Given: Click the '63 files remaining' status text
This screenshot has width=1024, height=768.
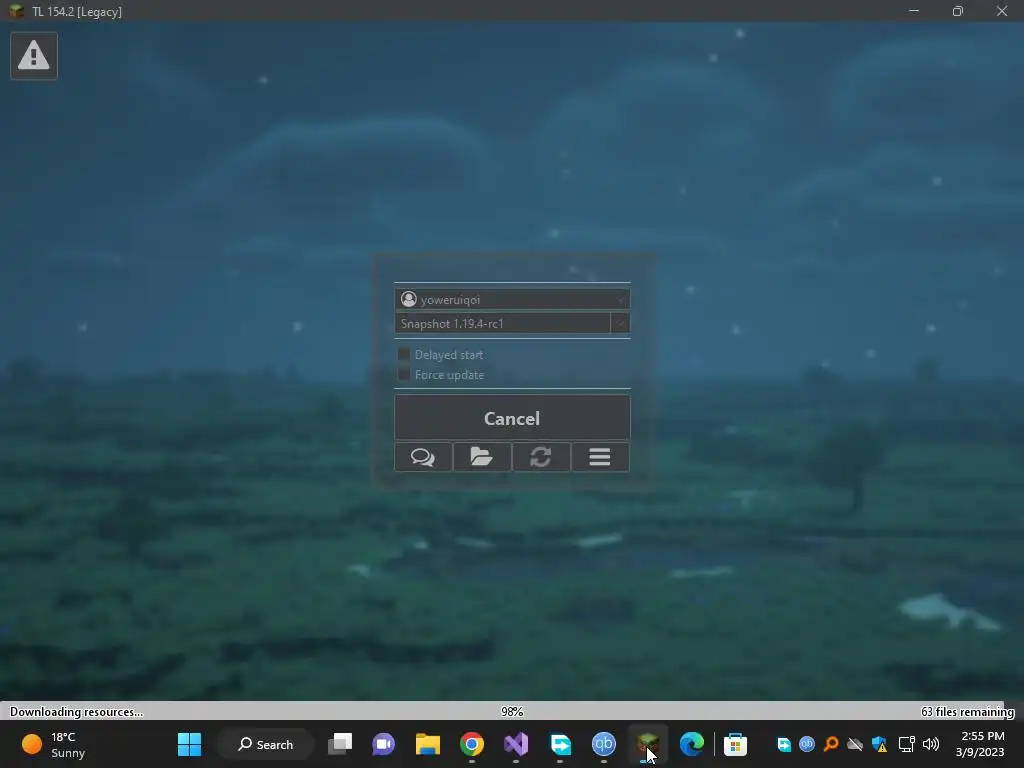Looking at the screenshot, I should tap(968, 712).
